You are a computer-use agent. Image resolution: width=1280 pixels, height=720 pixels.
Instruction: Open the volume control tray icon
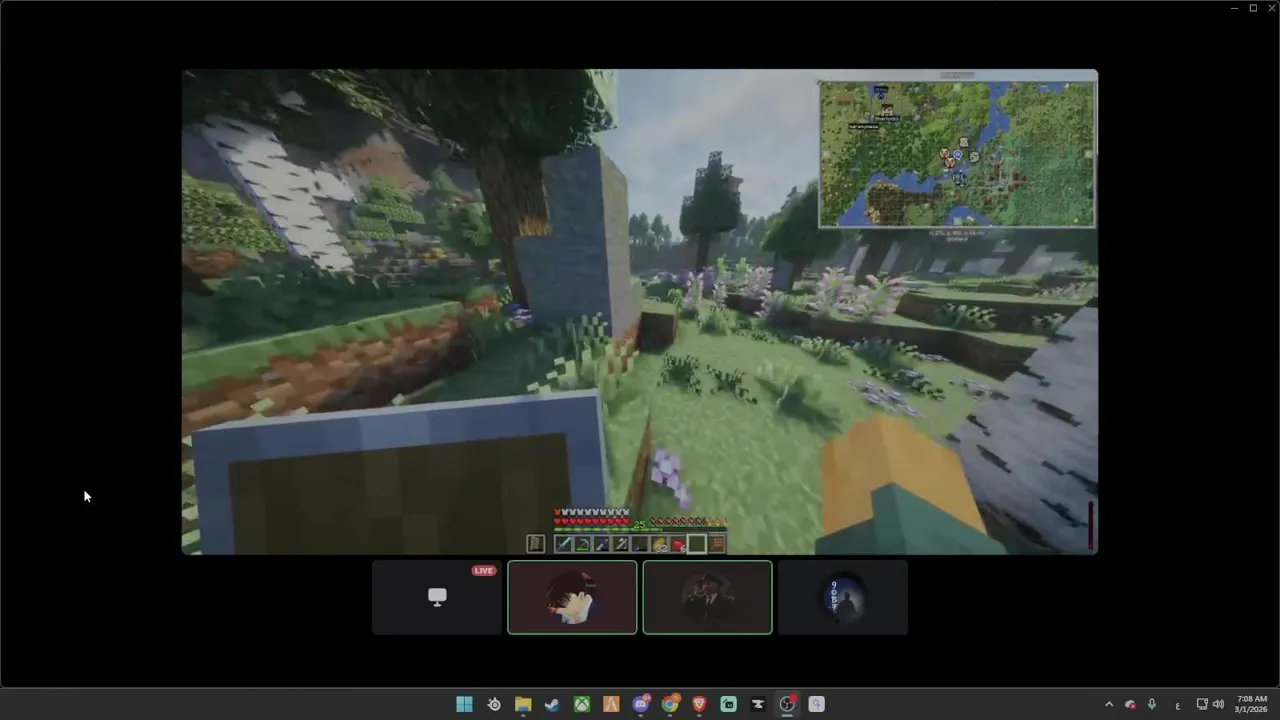1218,704
